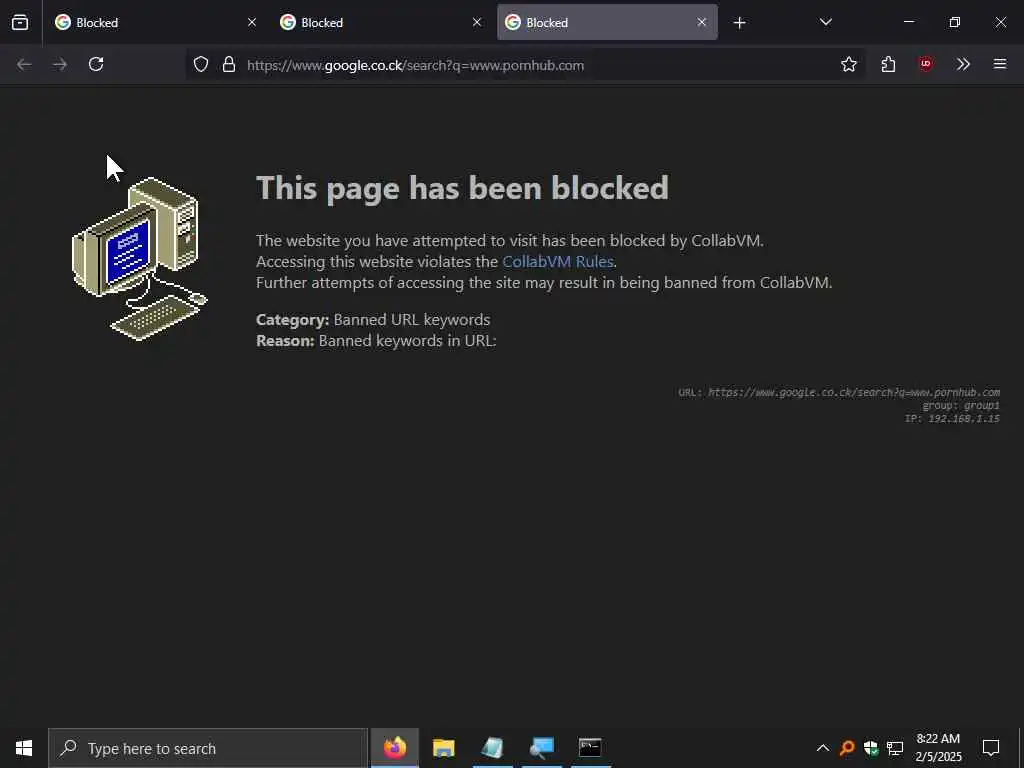The height and width of the screenshot is (768, 1024).
Task: Open the clock showing 8:22 AM
Action: (x=938, y=748)
